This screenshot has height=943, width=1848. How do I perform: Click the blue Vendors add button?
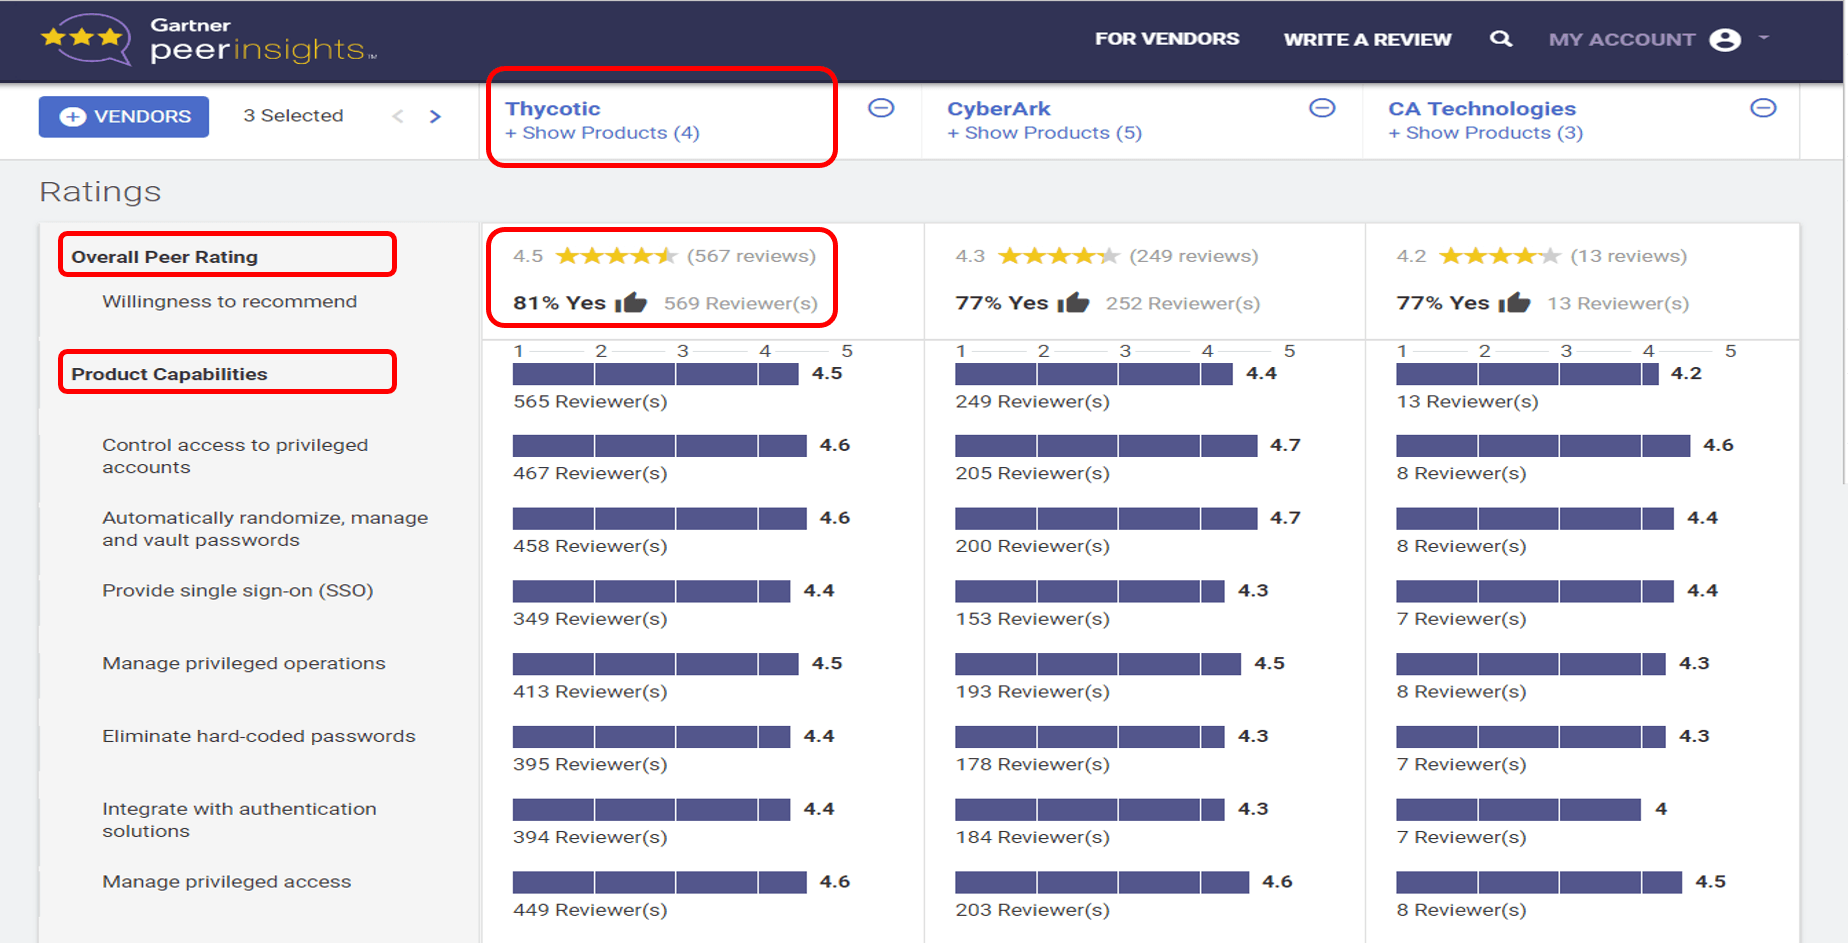coord(124,116)
